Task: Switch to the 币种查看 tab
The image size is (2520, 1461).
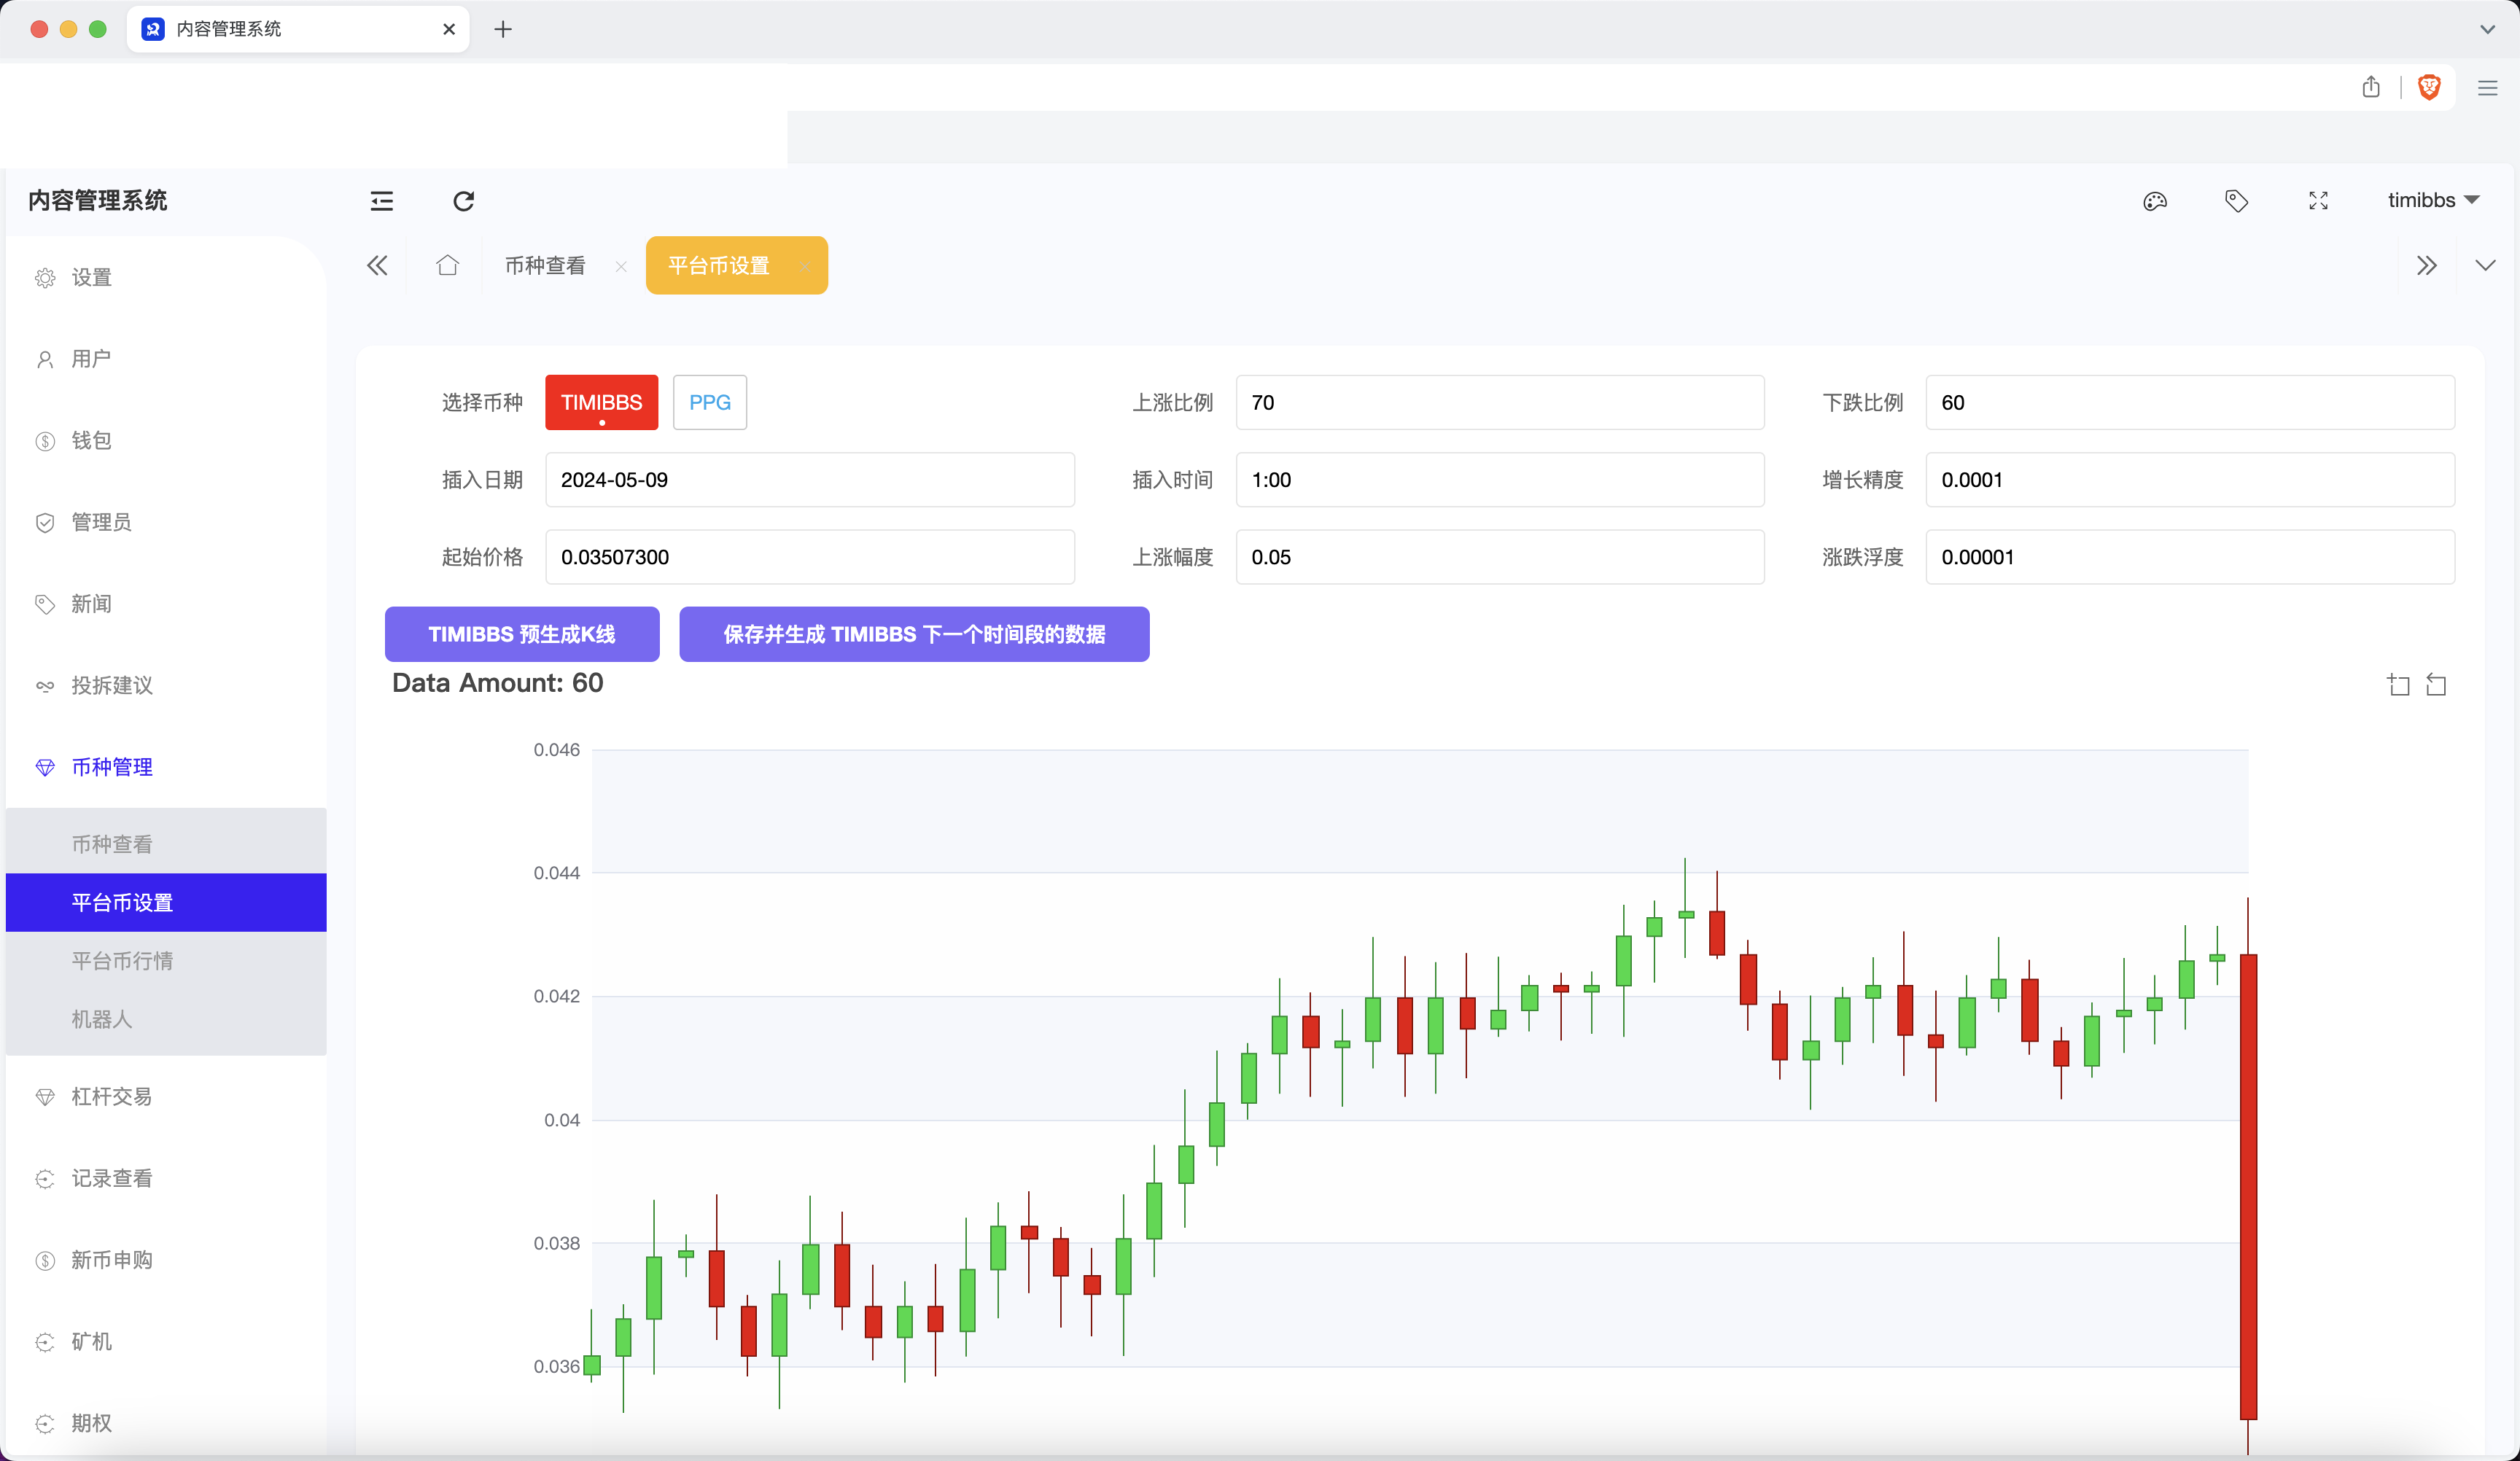Action: tap(545, 265)
